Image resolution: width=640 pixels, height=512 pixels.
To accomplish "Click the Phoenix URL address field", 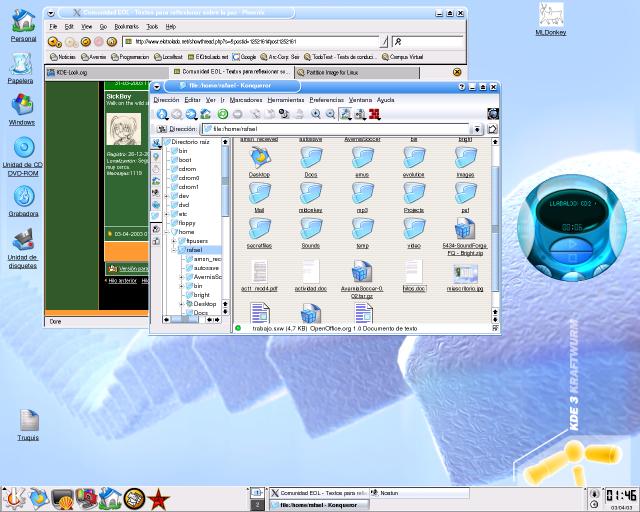I will (x=250, y=42).
